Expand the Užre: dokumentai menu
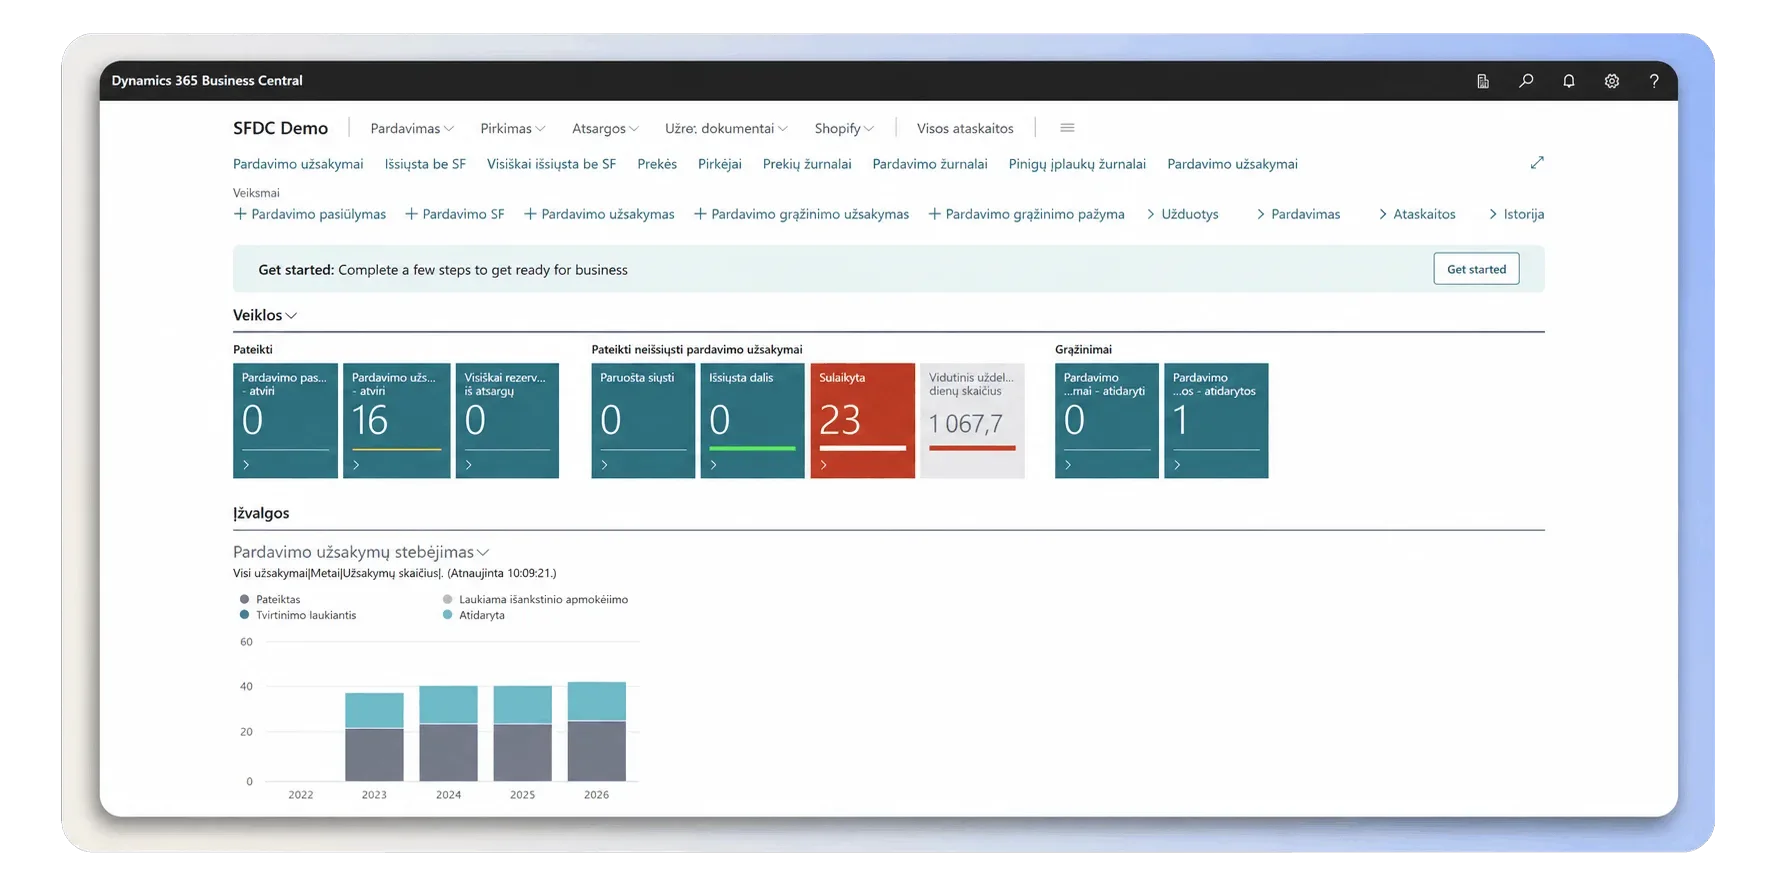The width and height of the screenshot is (1776, 886). point(727,128)
